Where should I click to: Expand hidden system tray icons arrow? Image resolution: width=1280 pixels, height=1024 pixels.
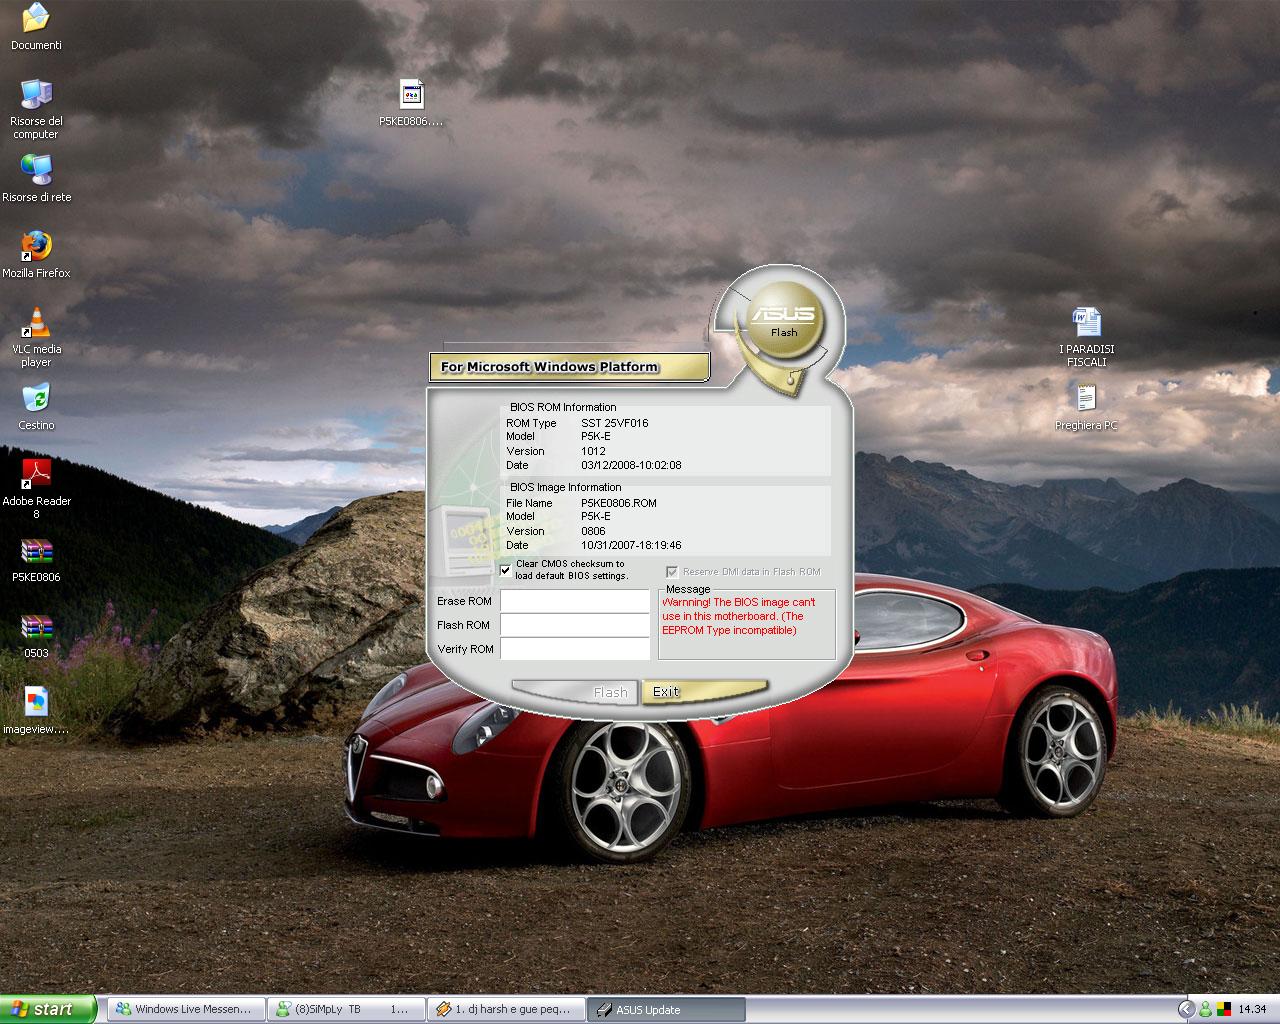[1186, 1009]
